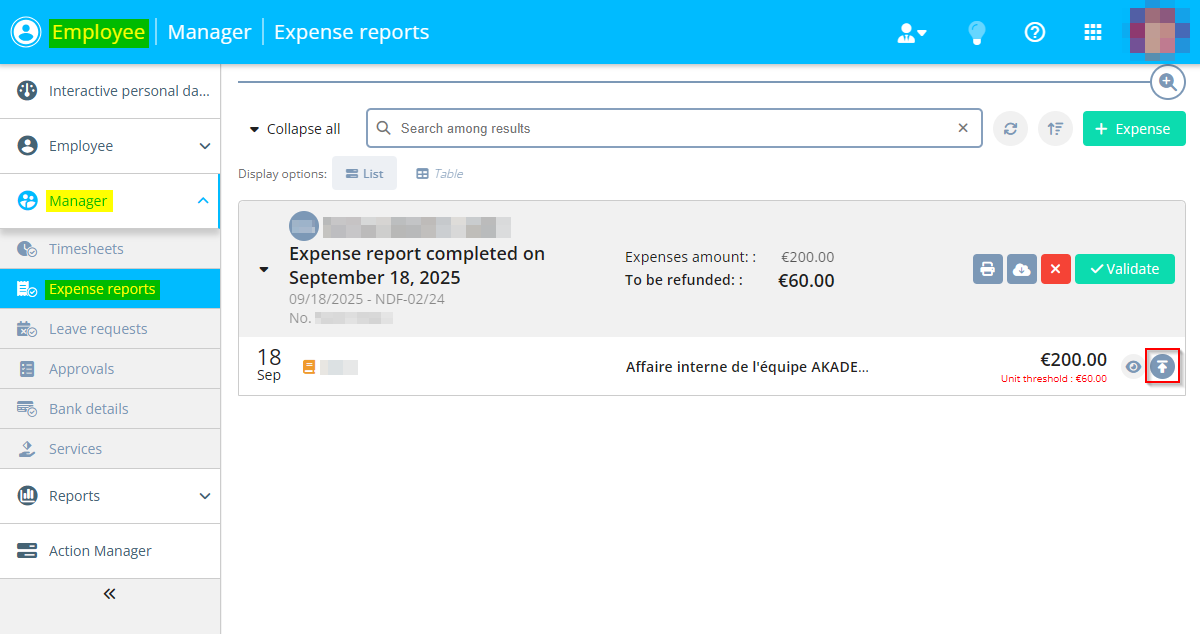Switch display to Table view

439,173
